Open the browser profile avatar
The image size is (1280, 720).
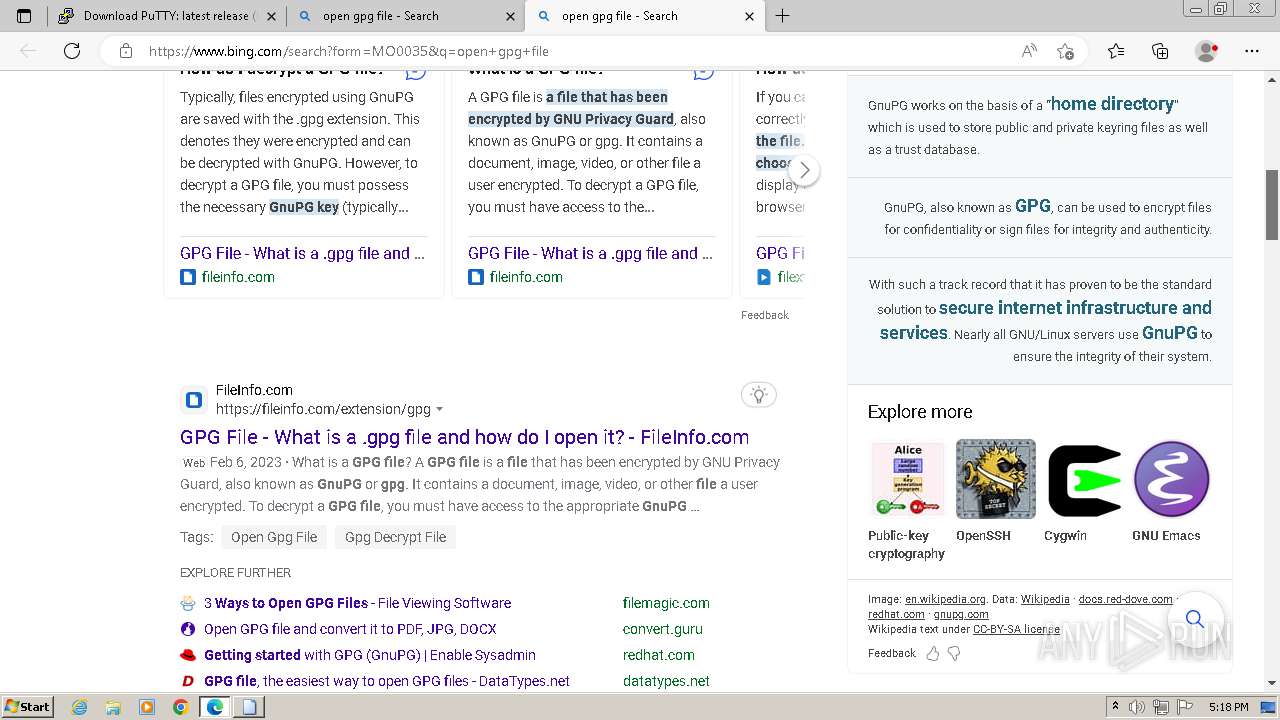coord(1207,51)
